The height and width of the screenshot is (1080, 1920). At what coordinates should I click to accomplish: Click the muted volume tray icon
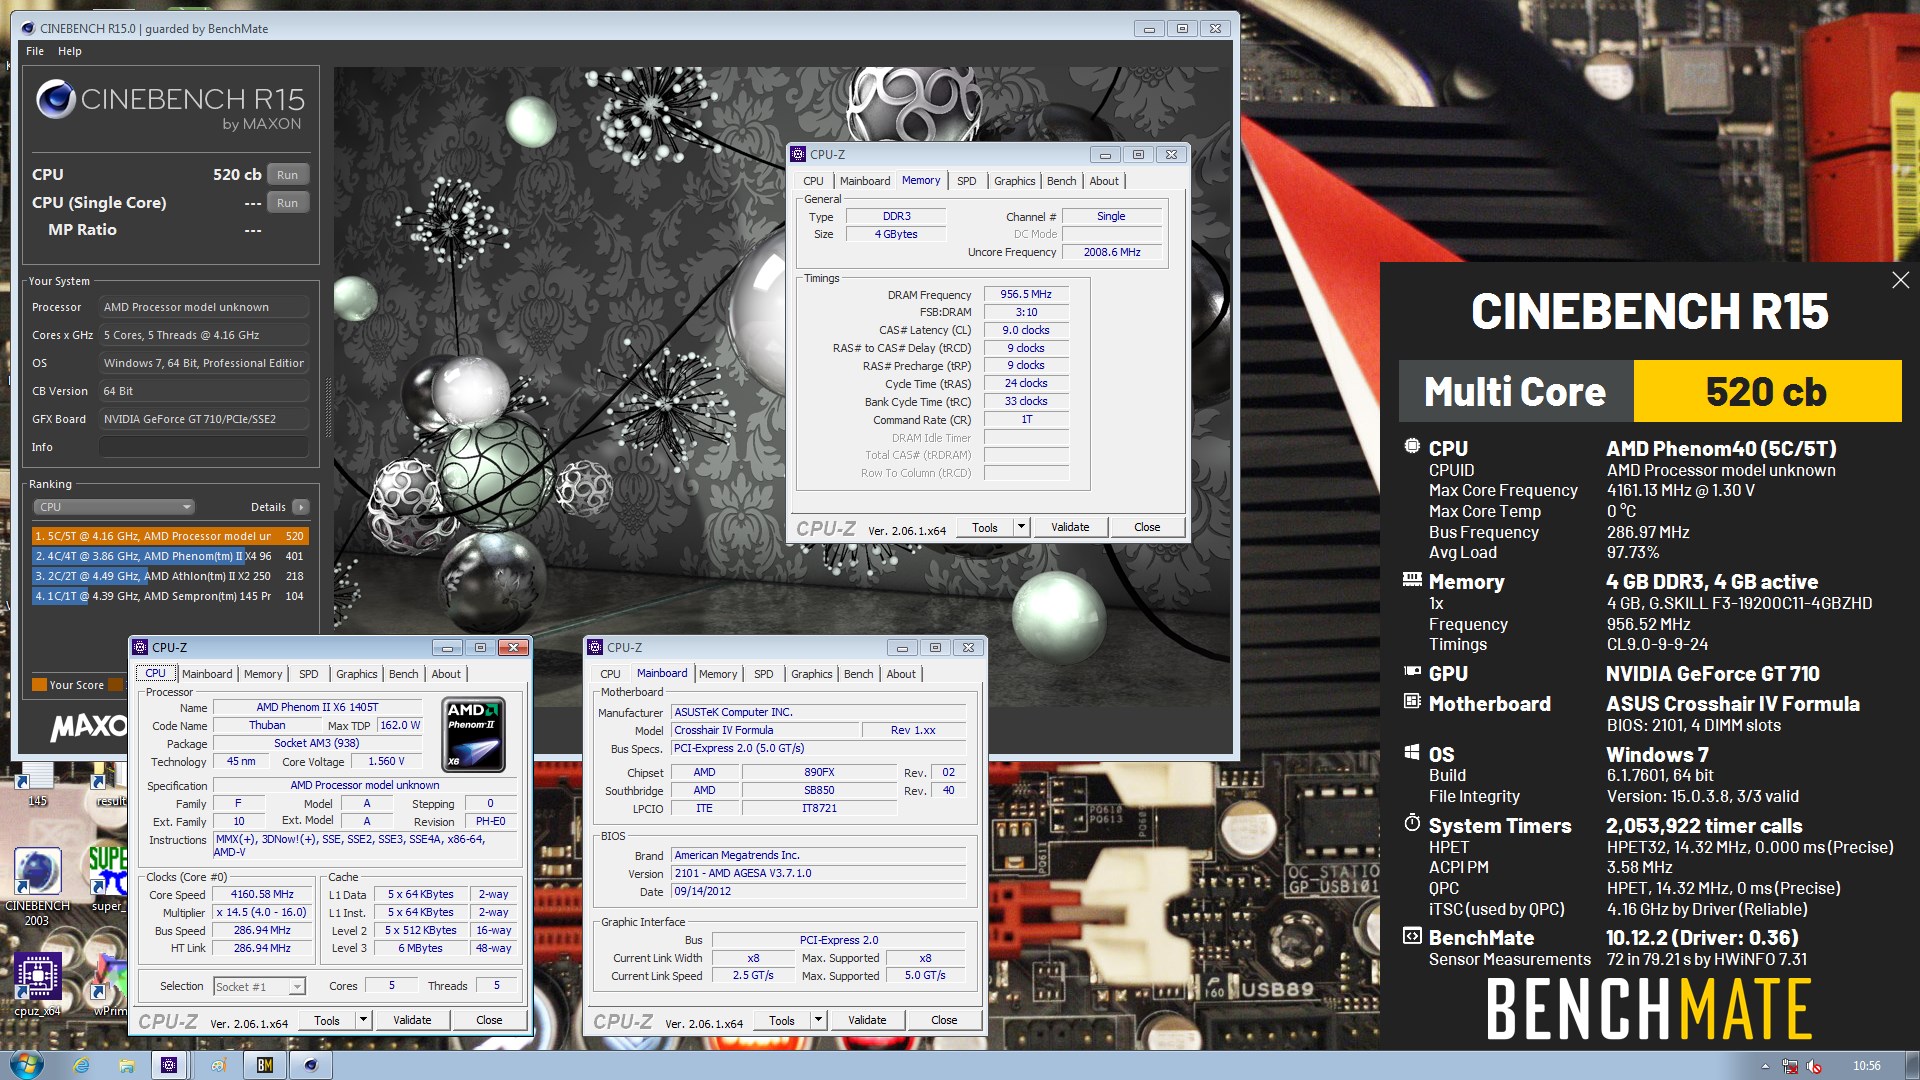pos(1813,1066)
